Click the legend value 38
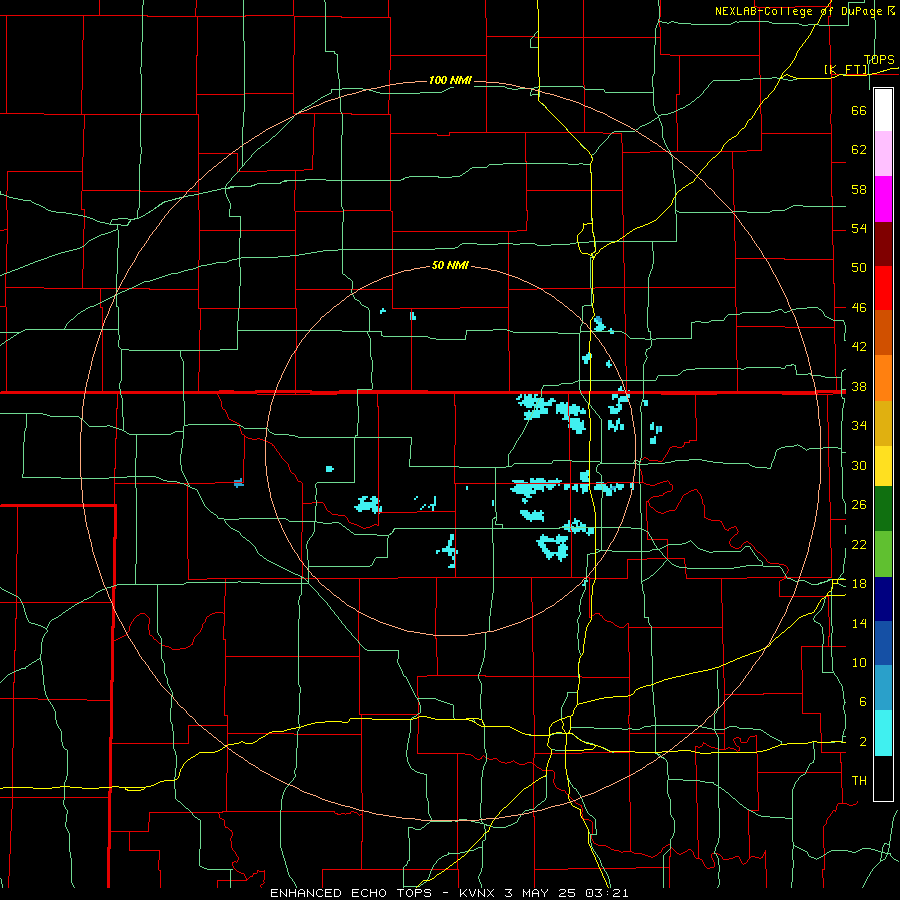This screenshot has width=900, height=900. (859, 386)
